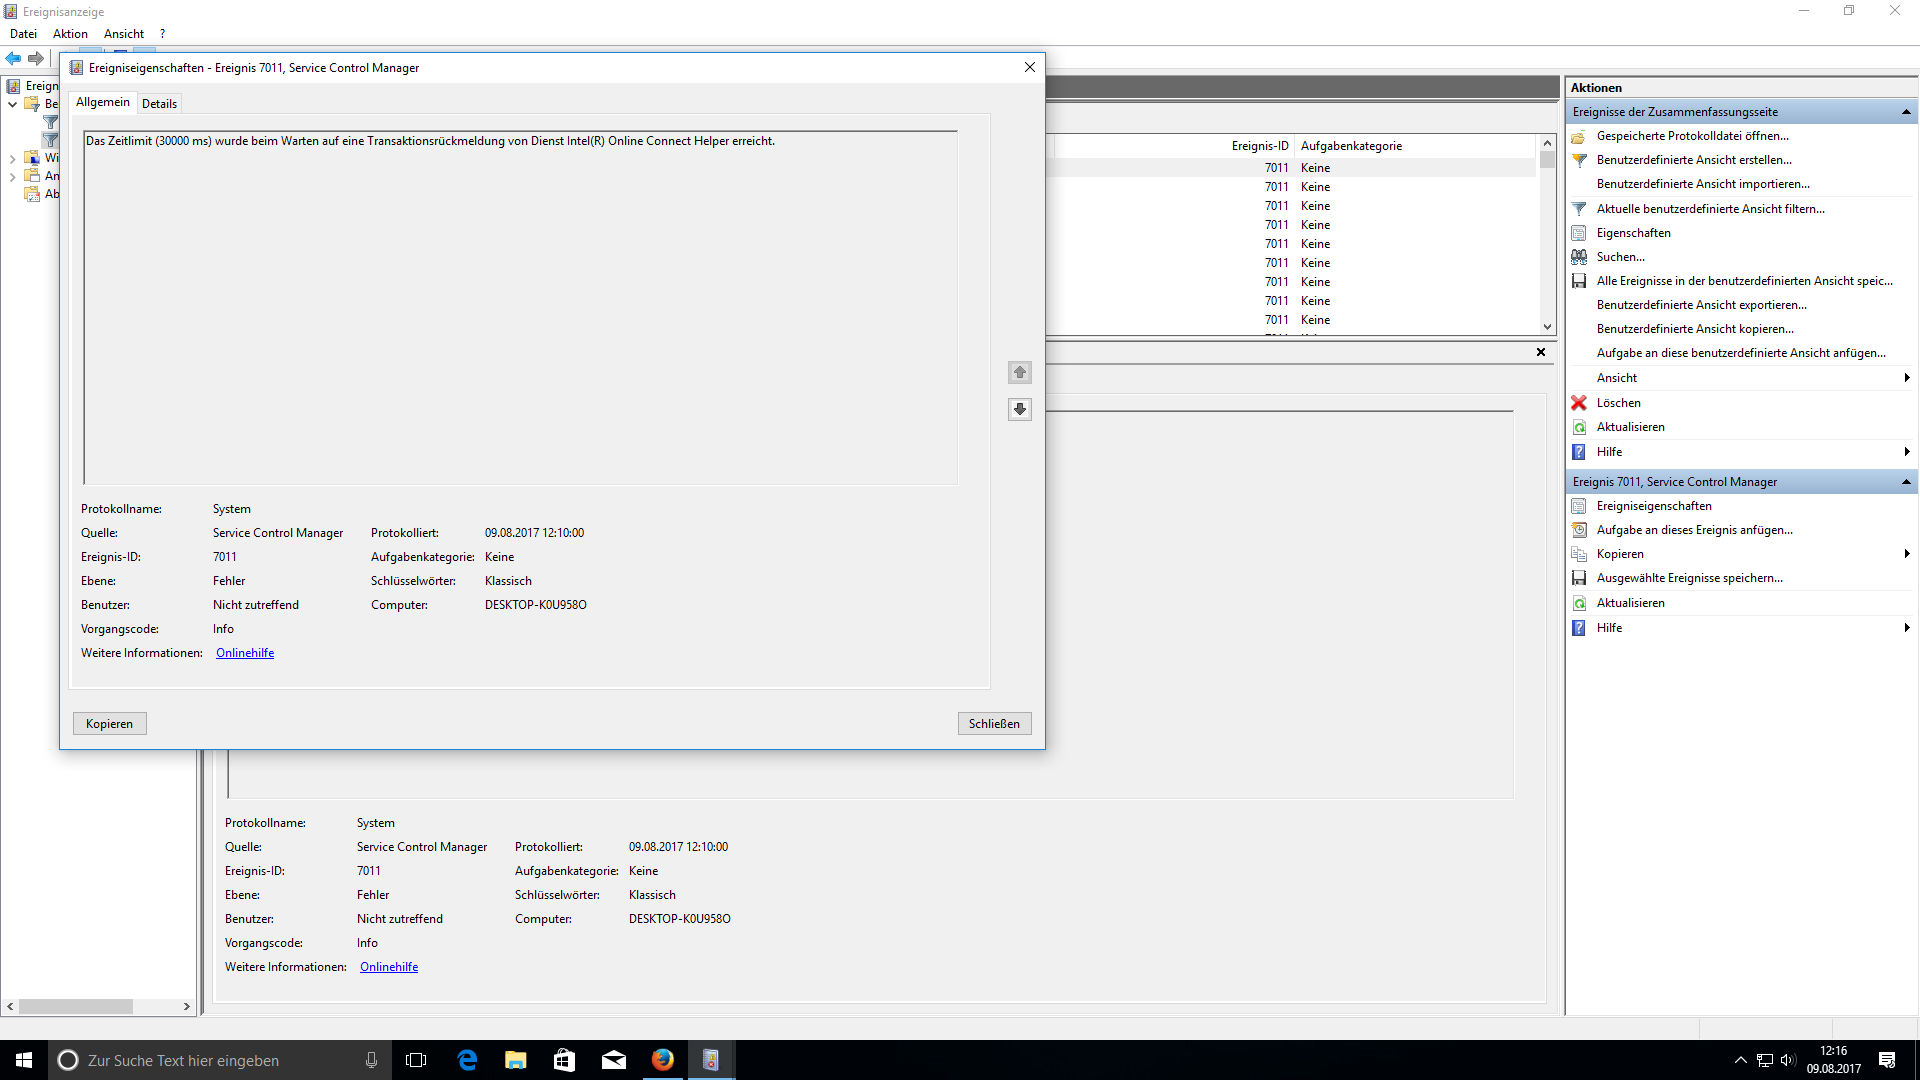Open the Aktion menu
The width and height of the screenshot is (1920, 1080).
pos(70,34)
